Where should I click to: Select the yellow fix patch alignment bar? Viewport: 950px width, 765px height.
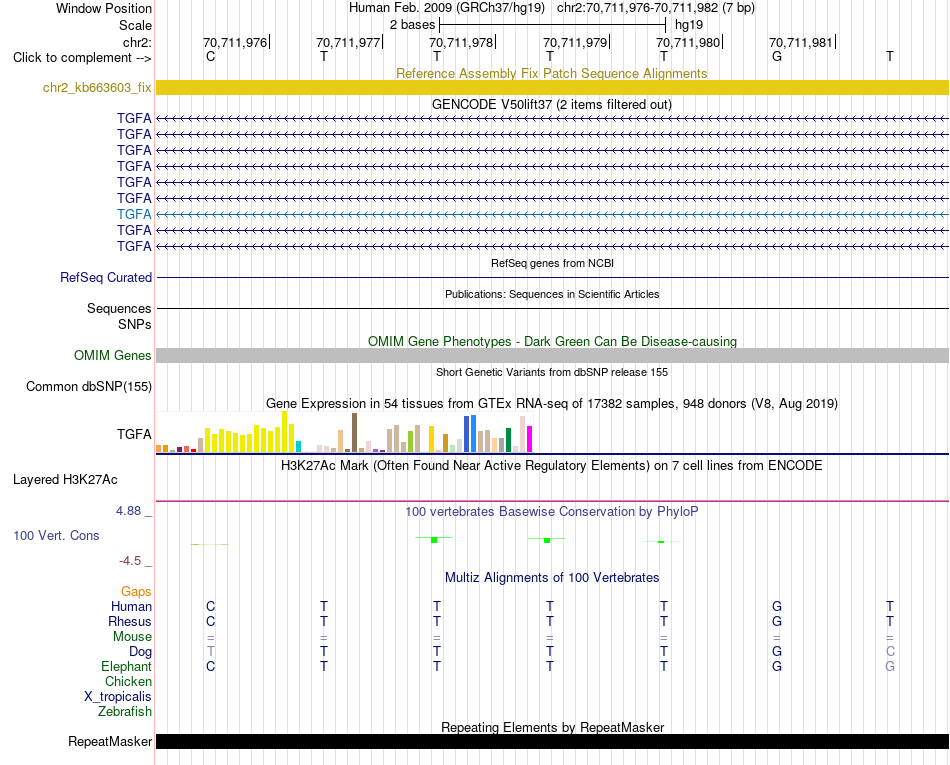[x=552, y=87]
